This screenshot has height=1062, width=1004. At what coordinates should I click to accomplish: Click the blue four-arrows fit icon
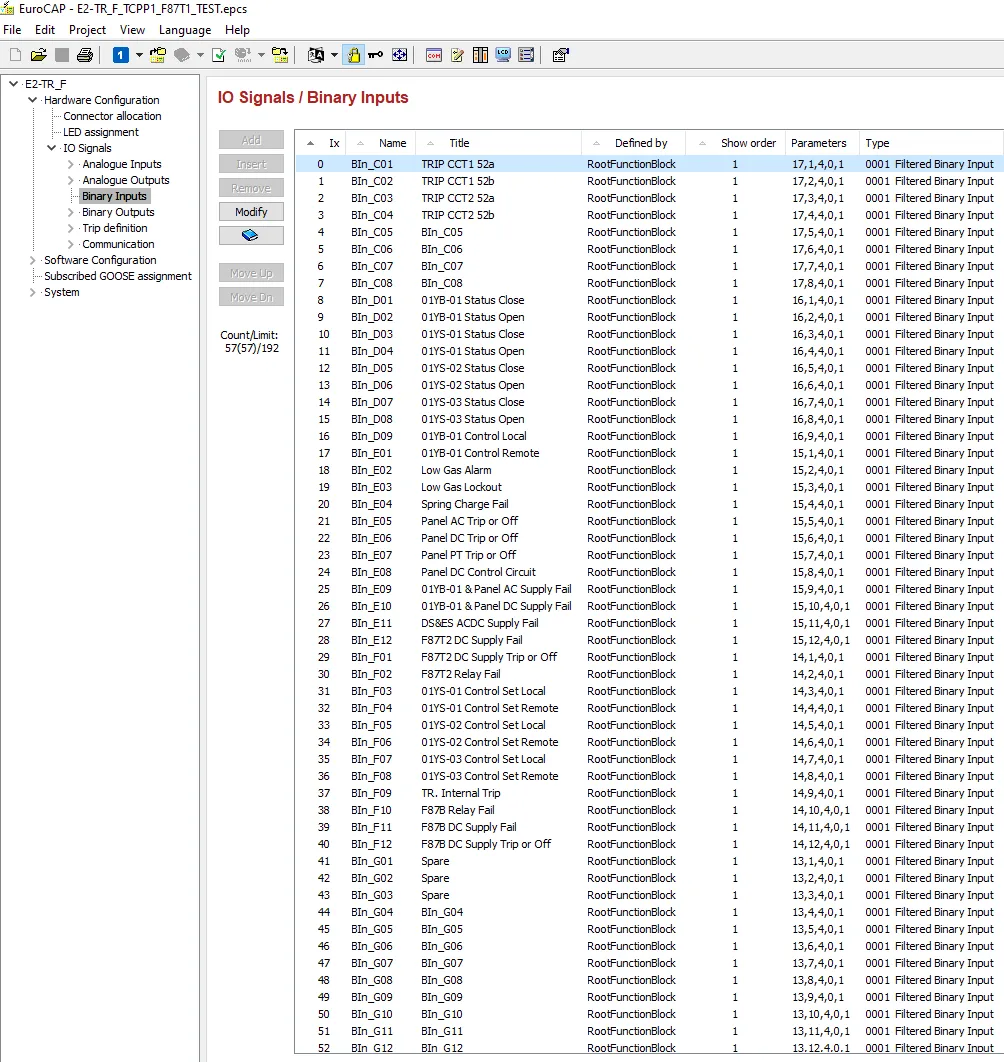[x=400, y=55]
